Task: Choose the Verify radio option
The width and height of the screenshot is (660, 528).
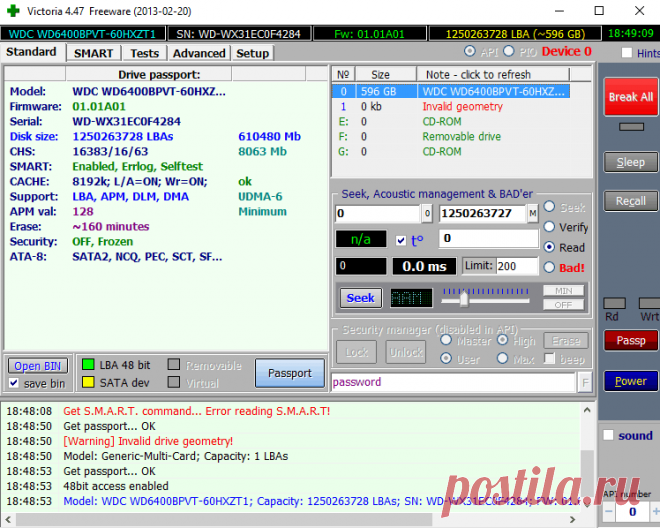Action: 549,227
